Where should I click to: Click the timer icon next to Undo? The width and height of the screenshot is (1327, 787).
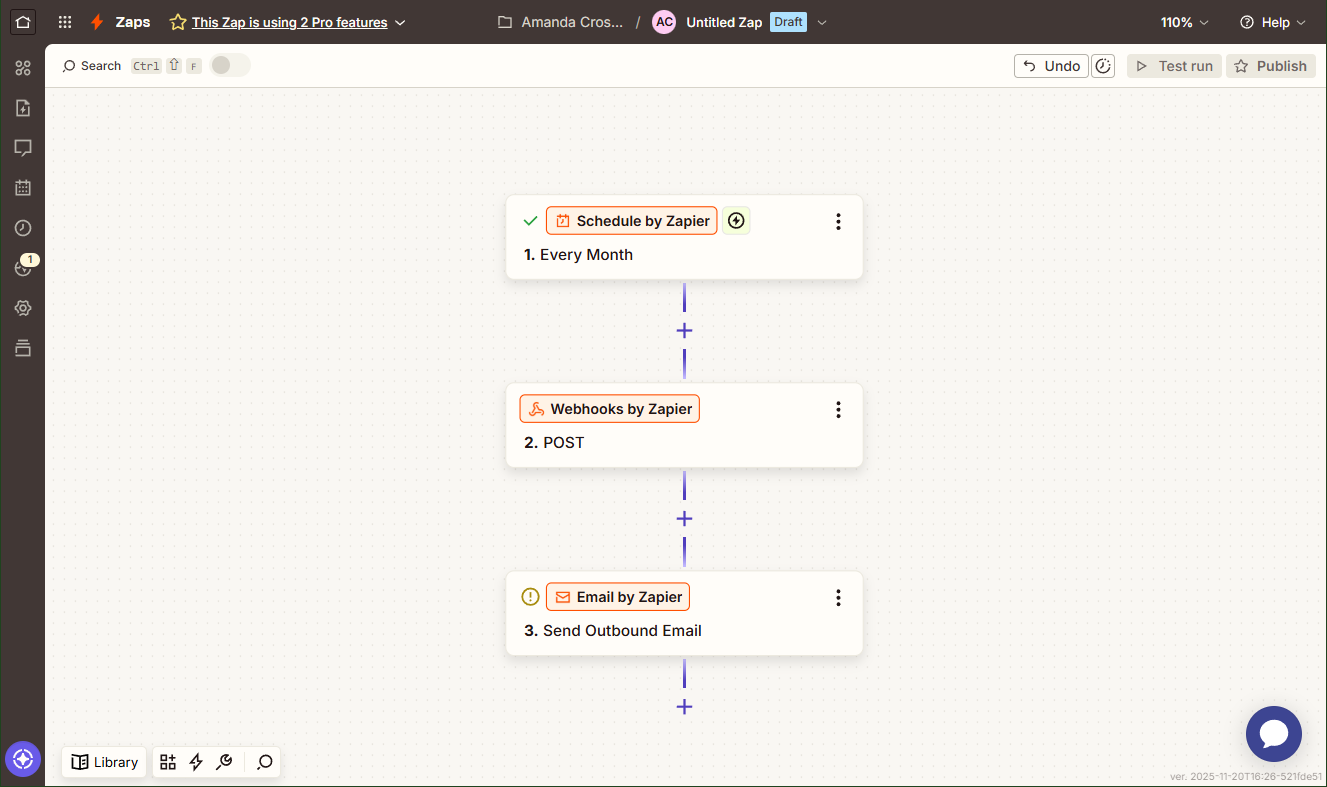click(x=1103, y=66)
